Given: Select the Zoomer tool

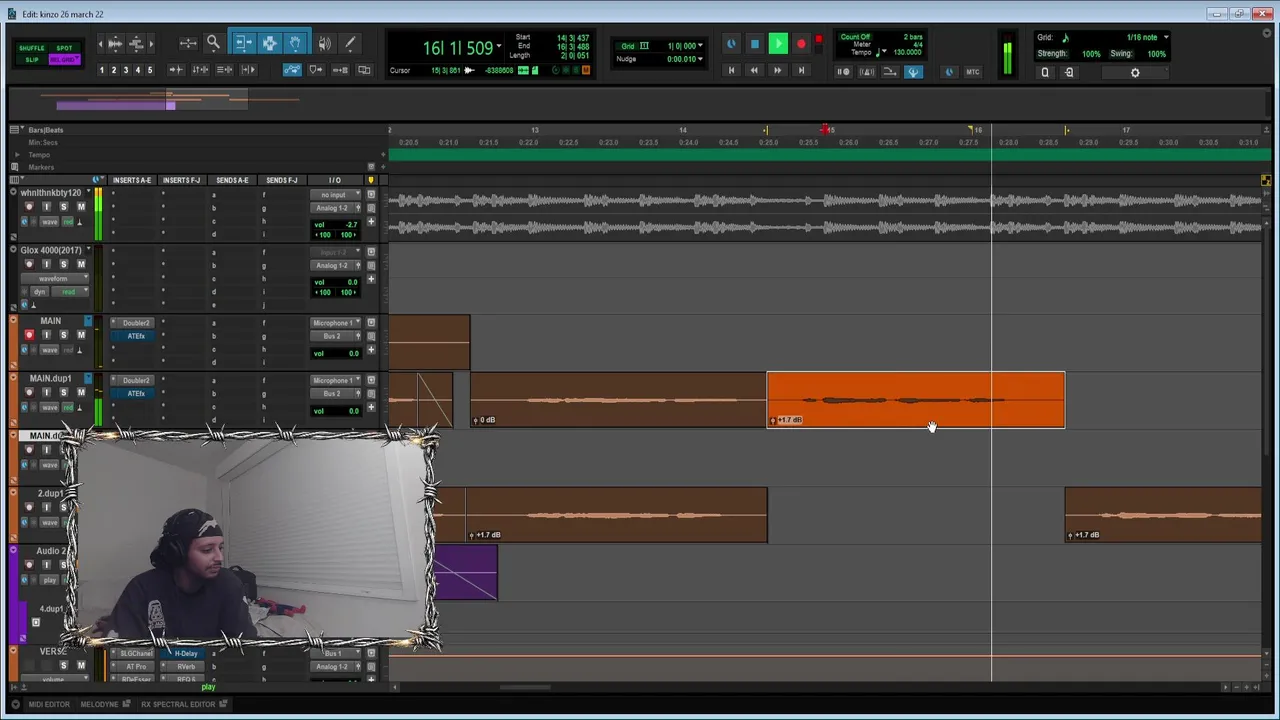Looking at the screenshot, I should pyautogui.click(x=213, y=43).
